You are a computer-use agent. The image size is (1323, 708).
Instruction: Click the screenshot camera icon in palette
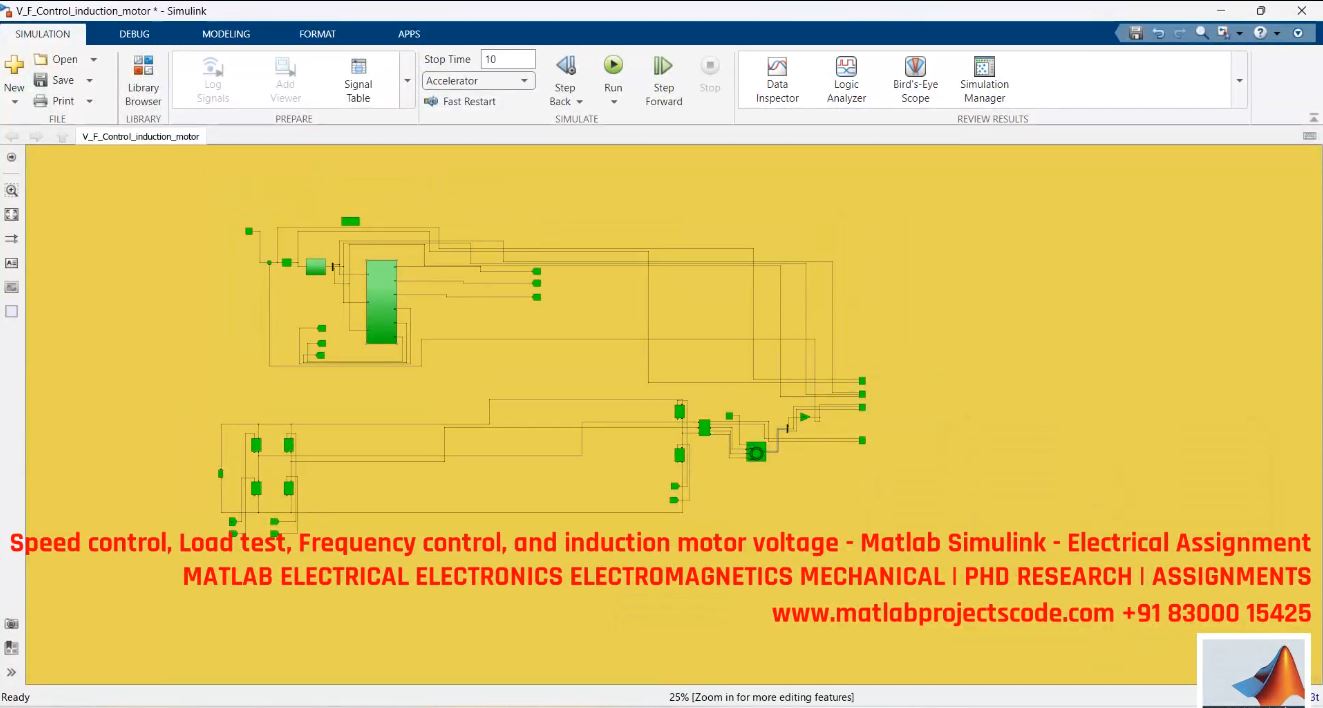pyautogui.click(x=12, y=624)
